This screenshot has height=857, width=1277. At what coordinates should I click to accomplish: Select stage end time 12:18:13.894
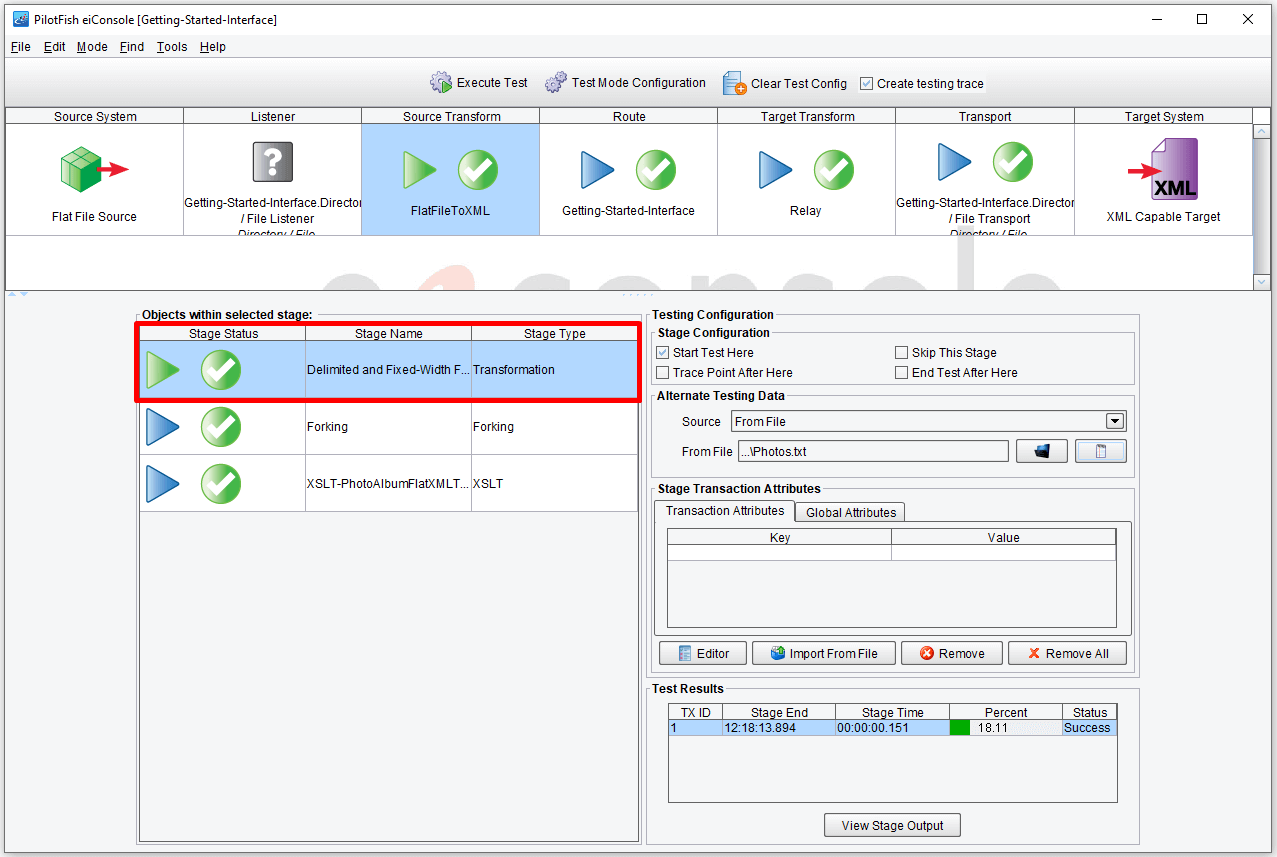(779, 728)
